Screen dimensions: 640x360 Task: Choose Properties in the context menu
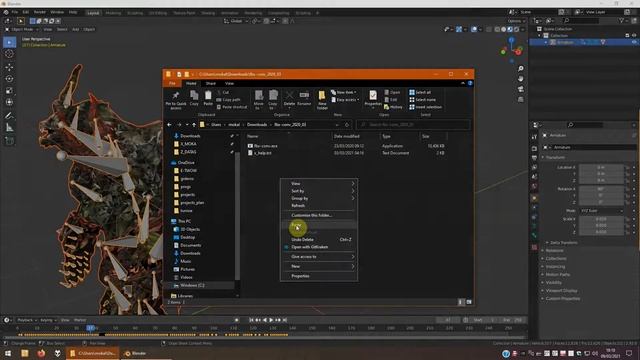coord(319,276)
